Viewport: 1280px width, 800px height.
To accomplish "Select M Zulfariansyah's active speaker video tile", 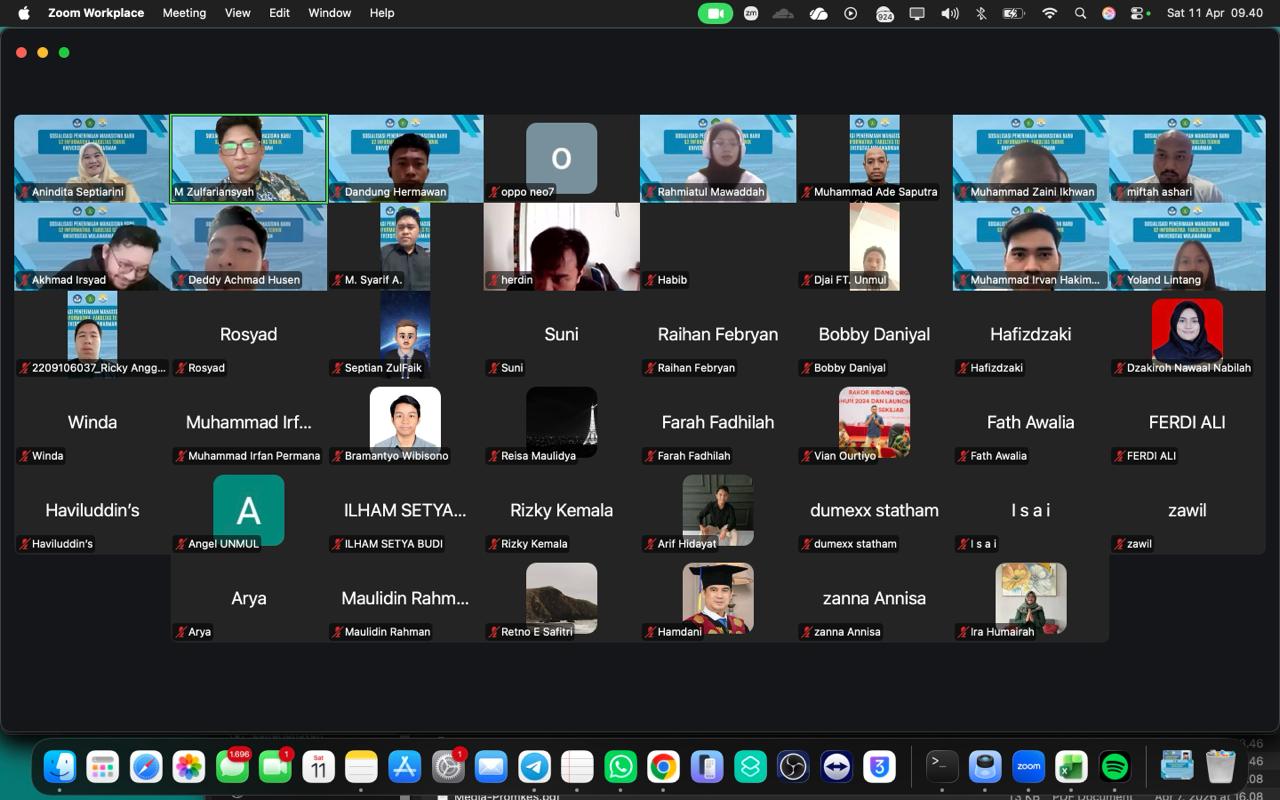I will (x=248, y=158).
